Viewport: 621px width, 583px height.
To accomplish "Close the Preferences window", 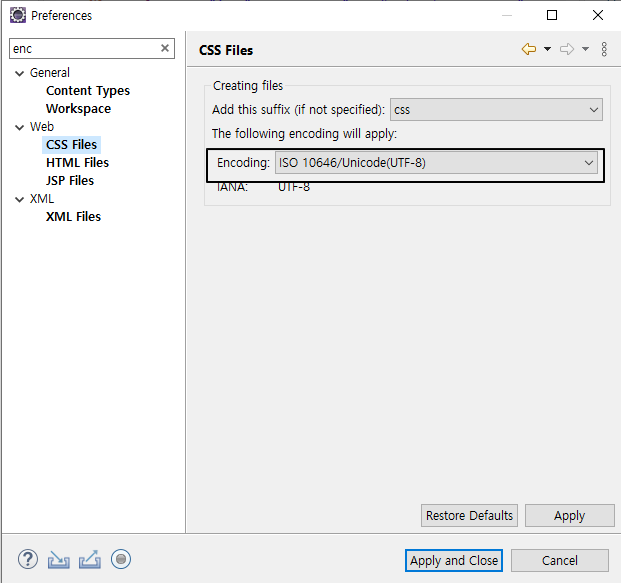I will click(598, 15).
